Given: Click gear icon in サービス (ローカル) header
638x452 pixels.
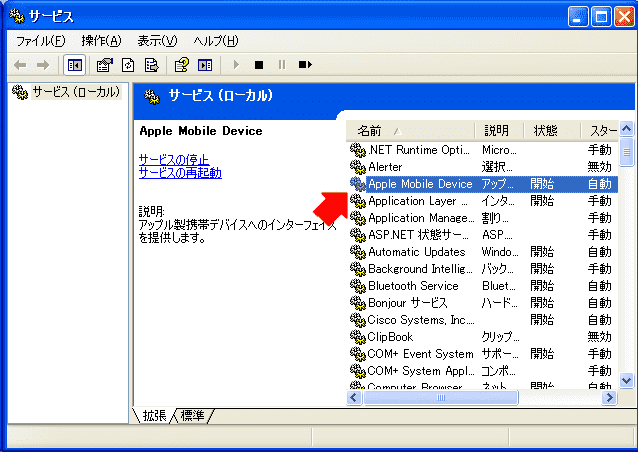Looking at the screenshot, I should point(152,96).
